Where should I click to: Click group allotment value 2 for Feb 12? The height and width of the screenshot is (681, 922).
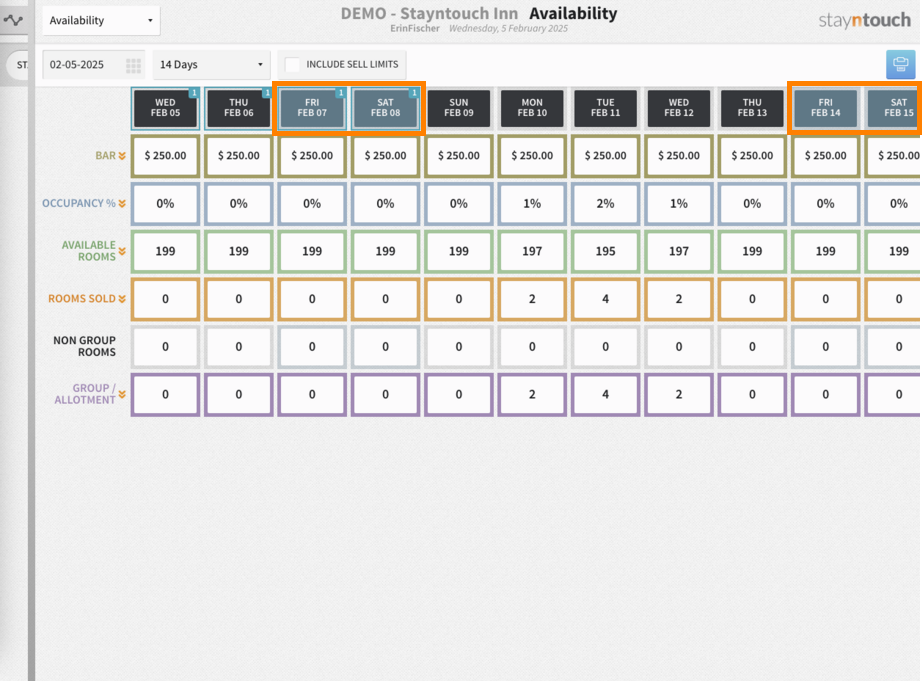pyautogui.click(x=679, y=394)
